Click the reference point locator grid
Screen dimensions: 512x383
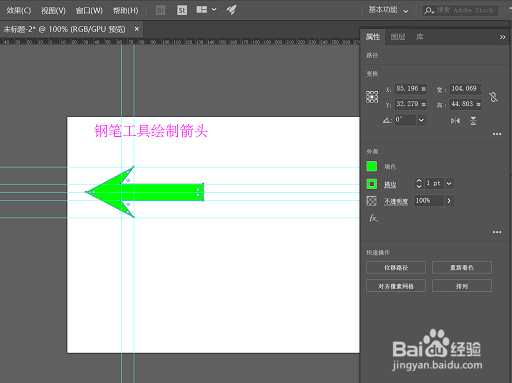pos(372,97)
